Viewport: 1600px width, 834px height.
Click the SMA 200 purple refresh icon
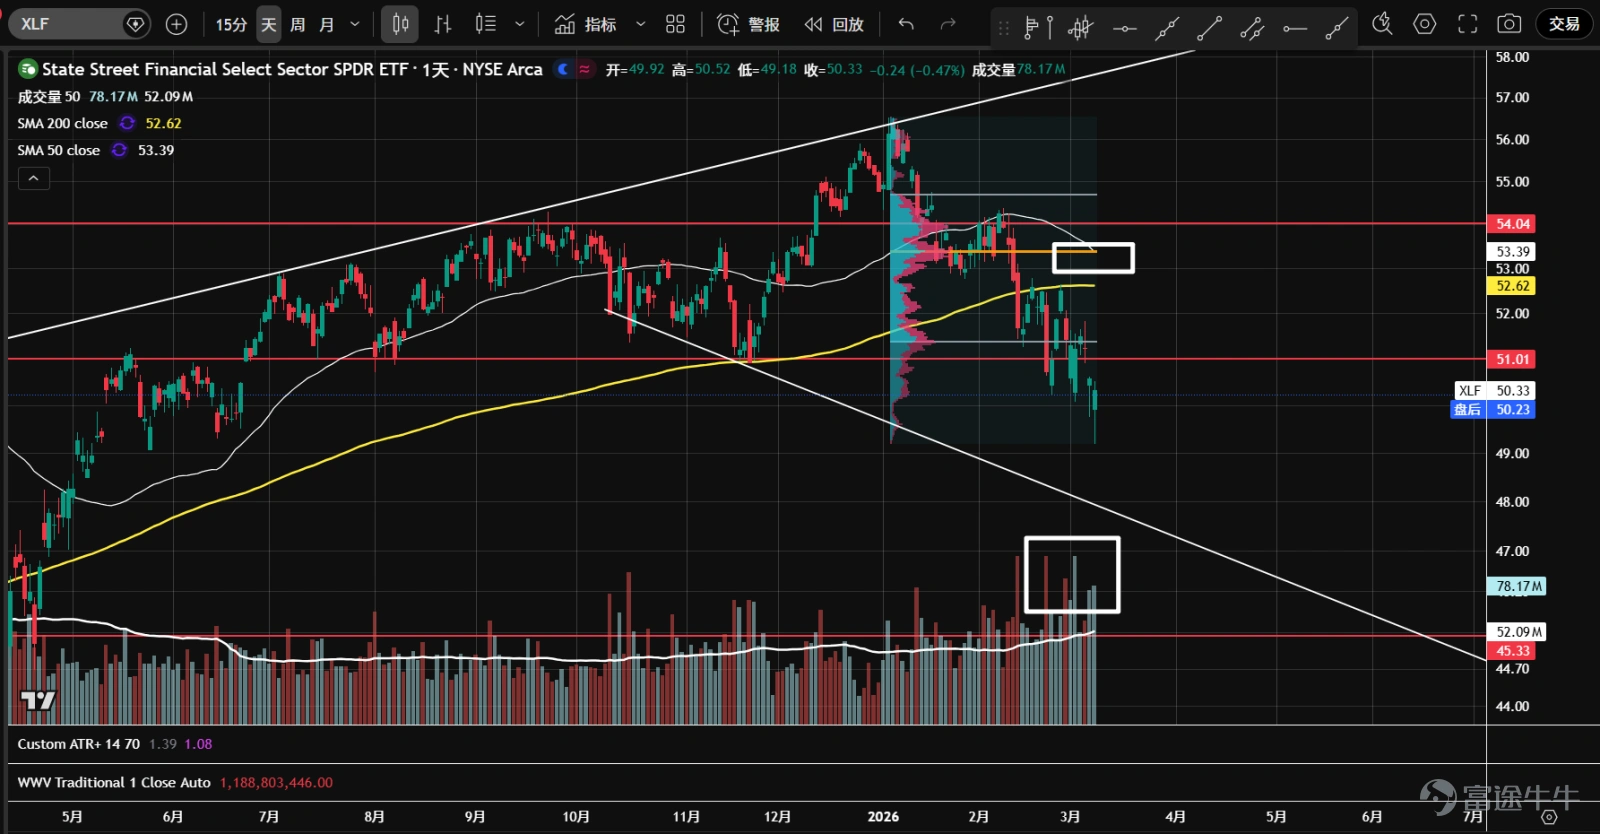click(x=127, y=123)
